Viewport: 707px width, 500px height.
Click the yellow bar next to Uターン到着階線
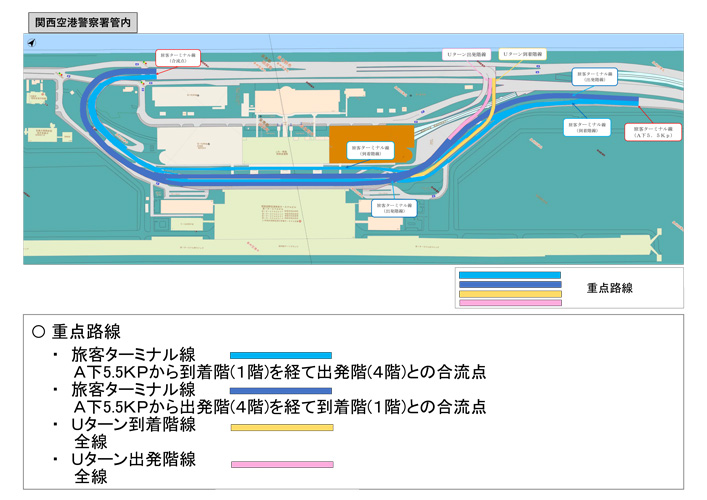pos(282,427)
